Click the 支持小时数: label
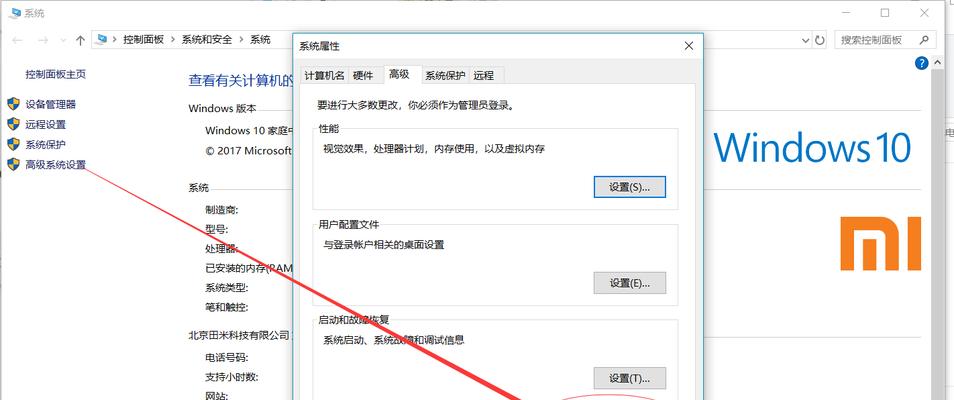This screenshot has height=400, width=954. tap(232, 377)
